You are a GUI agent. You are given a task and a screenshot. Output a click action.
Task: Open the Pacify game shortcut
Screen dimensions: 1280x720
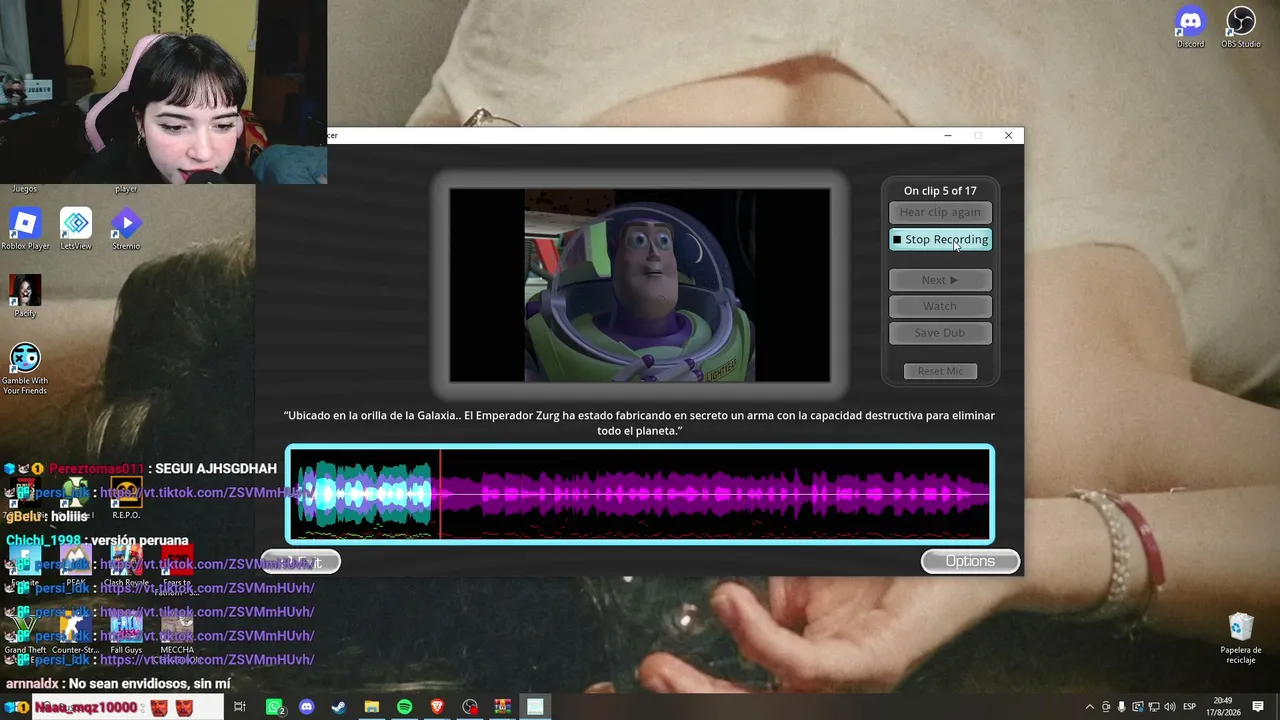25,296
